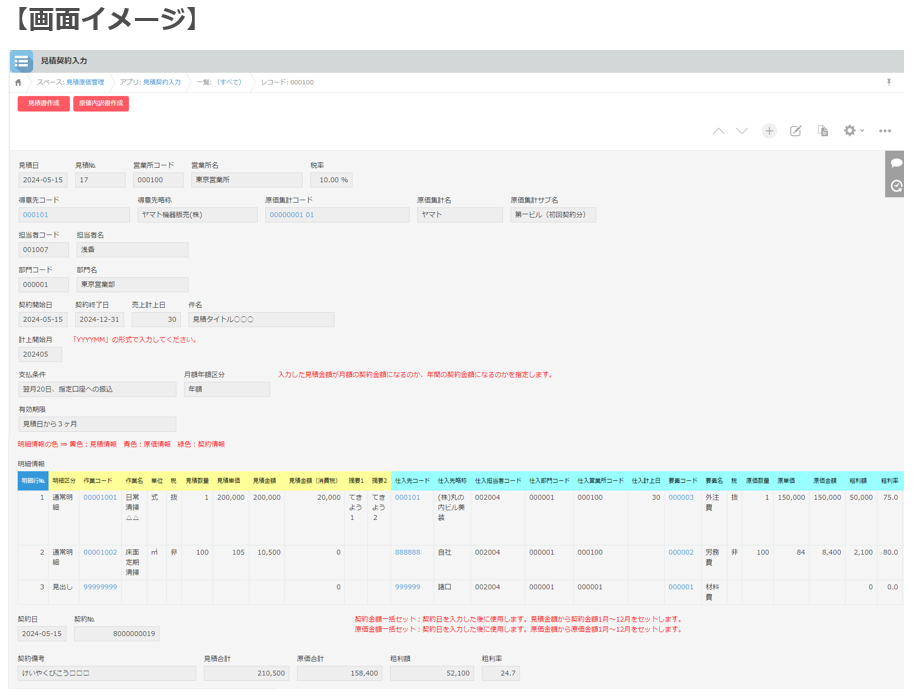
Task: Open the comments panel speech bubble
Action: point(896,163)
